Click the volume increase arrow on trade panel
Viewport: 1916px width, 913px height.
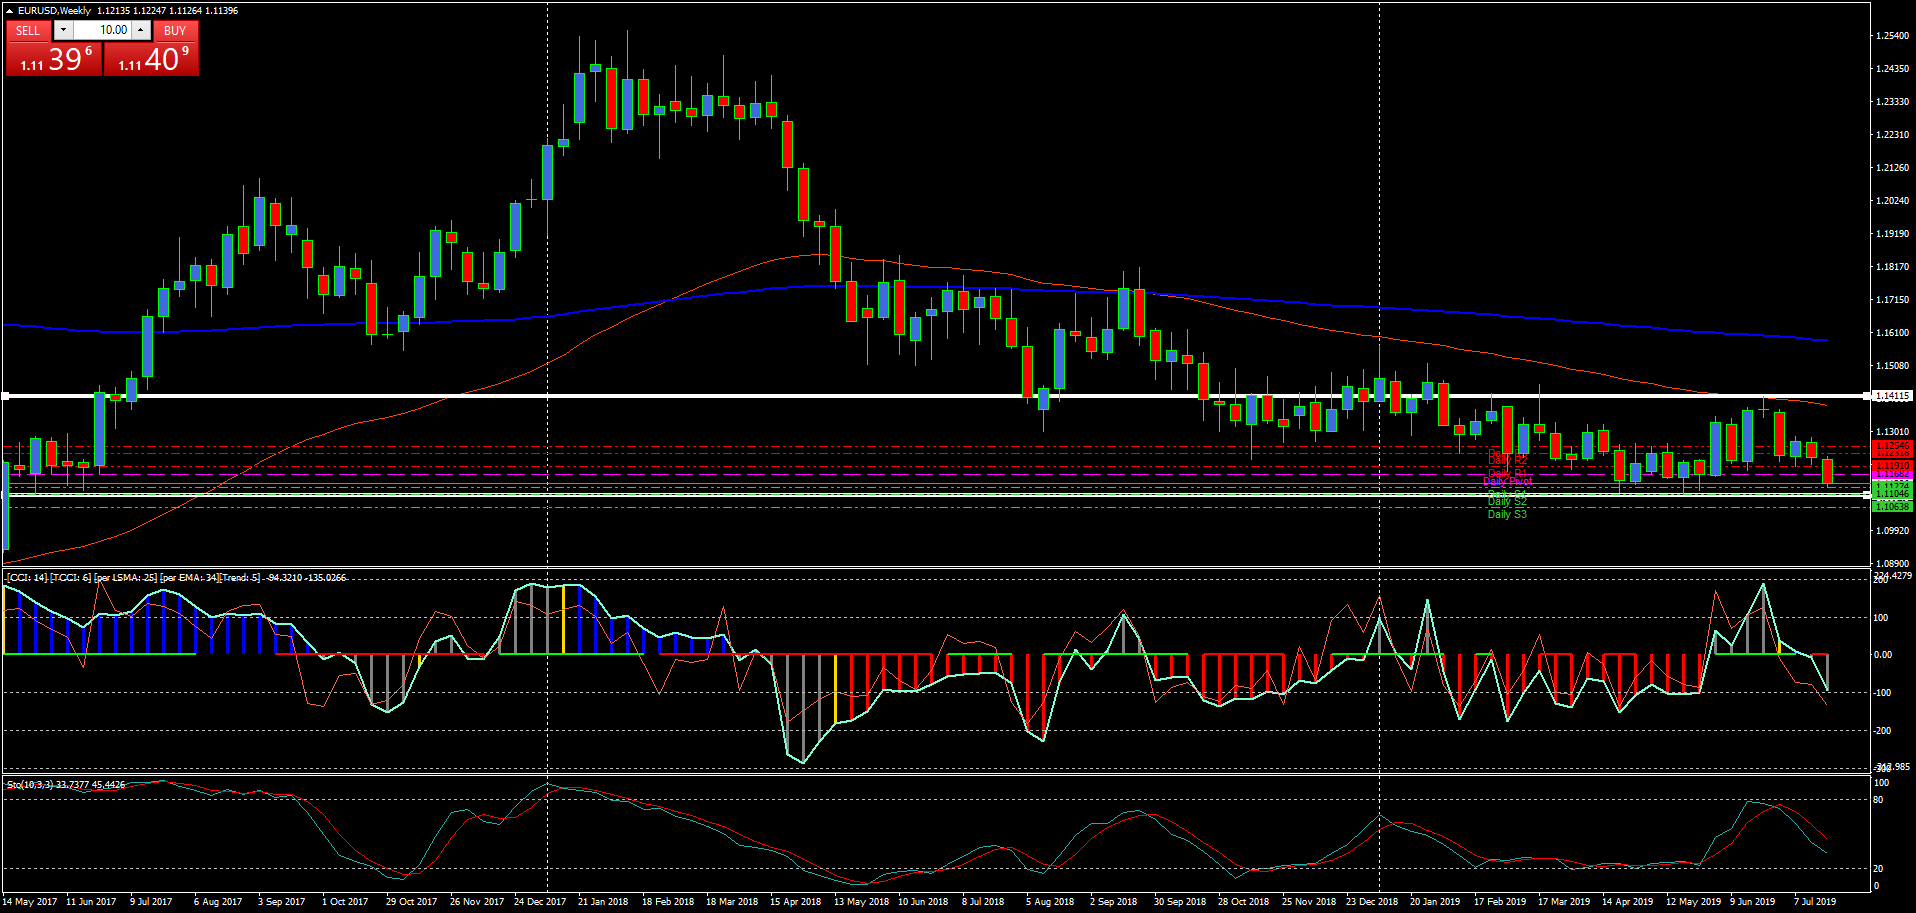point(141,30)
